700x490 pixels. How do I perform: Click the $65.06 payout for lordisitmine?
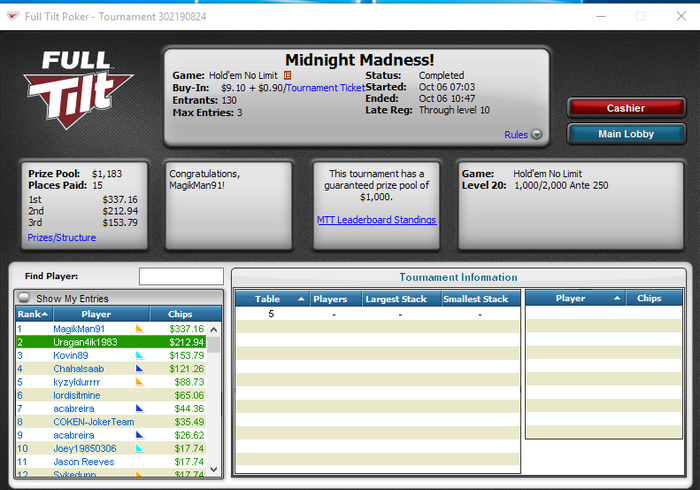coord(189,395)
